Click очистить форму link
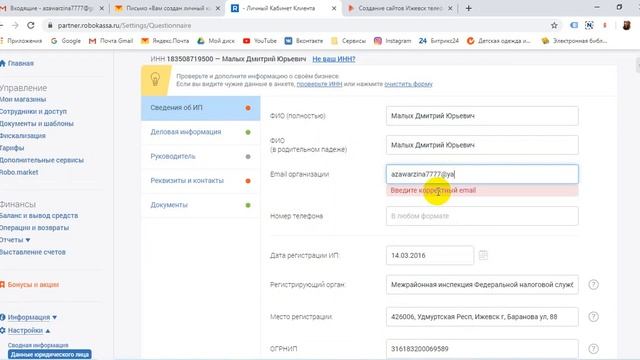This screenshot has height=360, width=640. point(408,84)
